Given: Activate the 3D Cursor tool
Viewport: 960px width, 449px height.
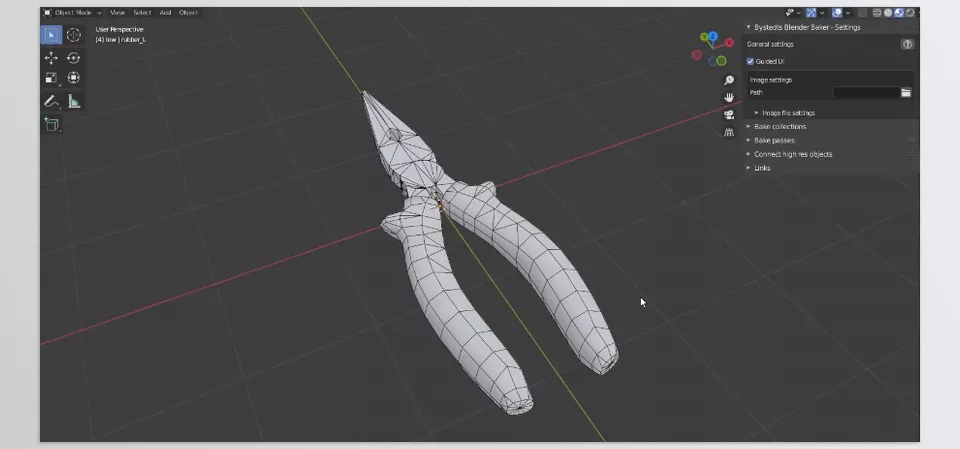Looking at the screenshot, I should pos(73,35).
